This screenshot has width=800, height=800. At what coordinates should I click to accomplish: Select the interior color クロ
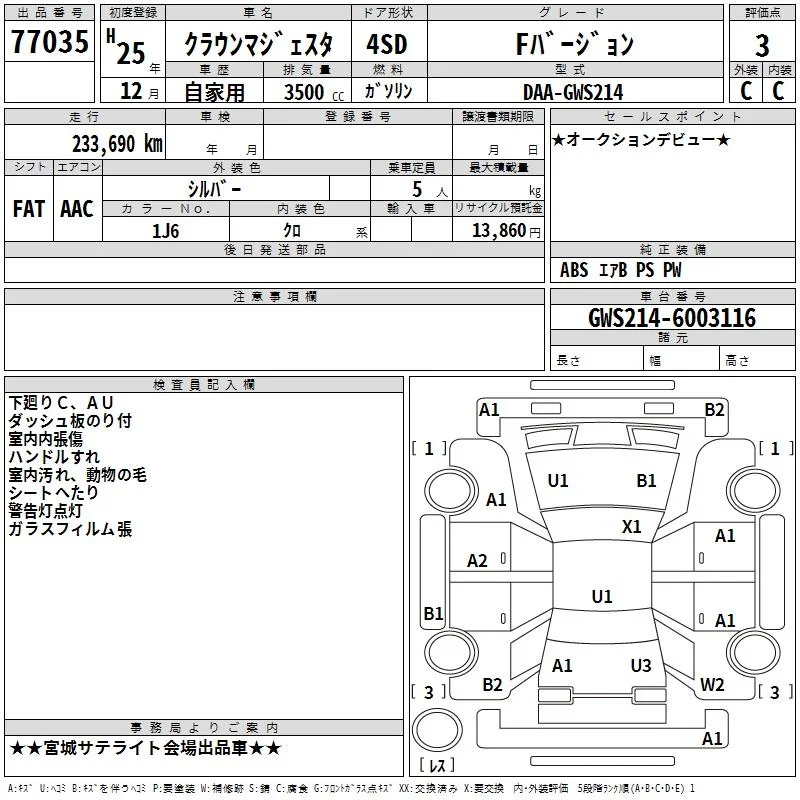[x=292, y=231]
